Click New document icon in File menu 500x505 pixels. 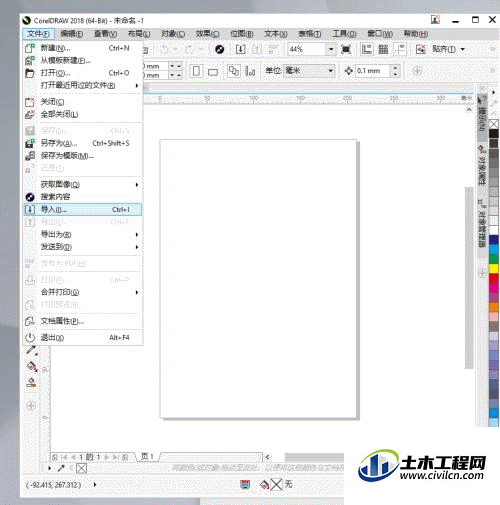point(30,48)
